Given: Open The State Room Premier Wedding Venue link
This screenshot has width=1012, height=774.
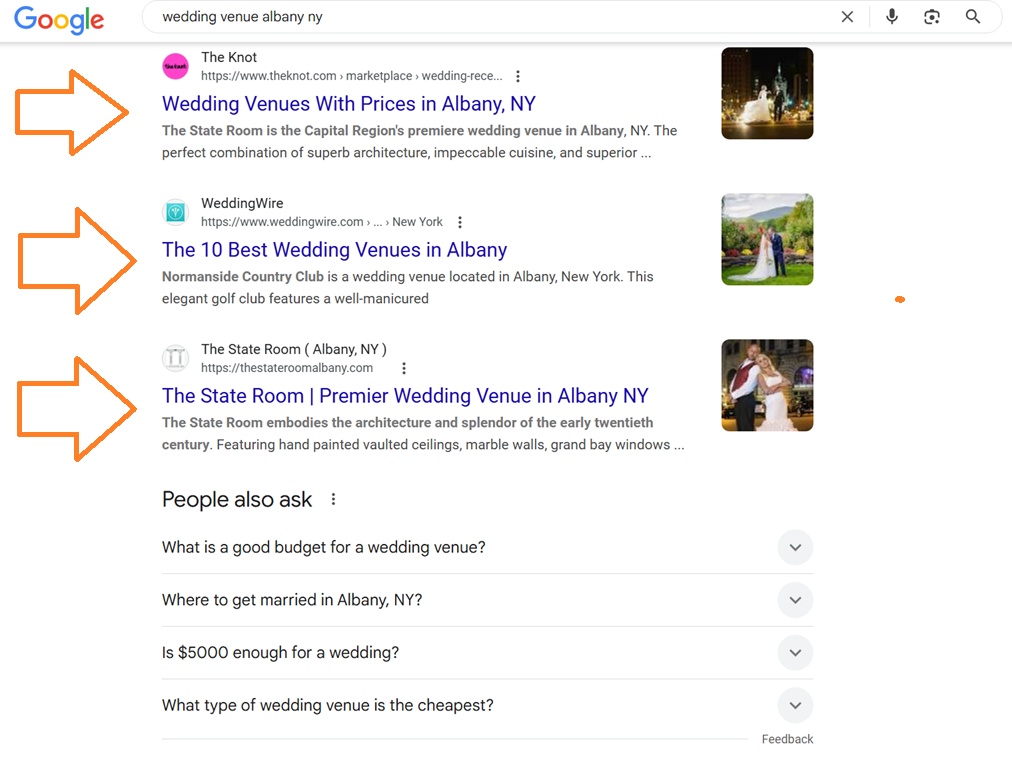Looking at the screenshot, I should 405,396.
